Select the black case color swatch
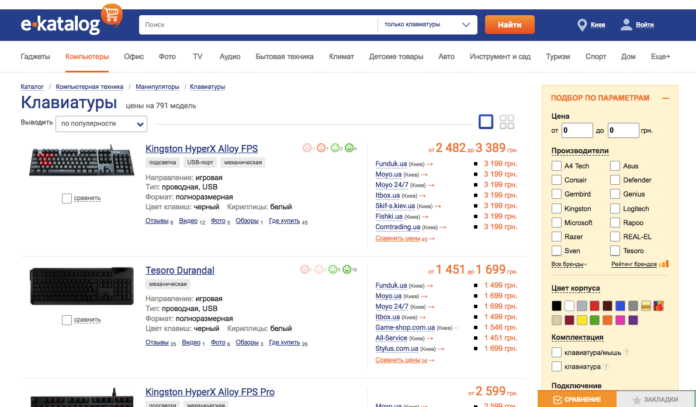This screenshot has height=407, width=696. (556, 306)
